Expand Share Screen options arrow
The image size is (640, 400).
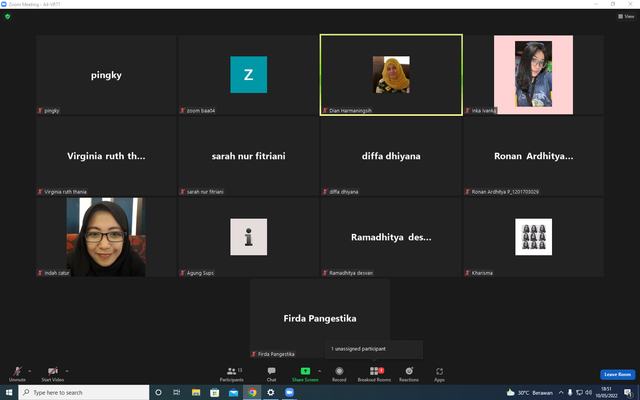(x=319, y=371)
